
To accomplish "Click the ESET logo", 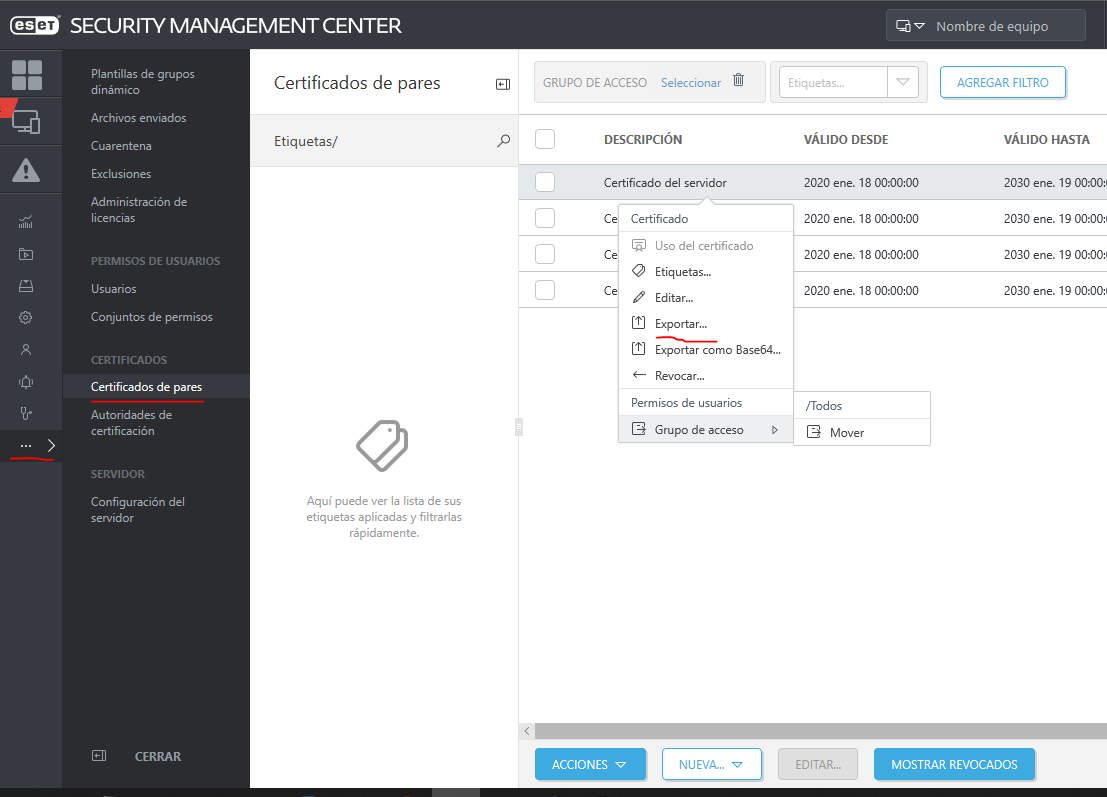I will click(x=35, y=25).
